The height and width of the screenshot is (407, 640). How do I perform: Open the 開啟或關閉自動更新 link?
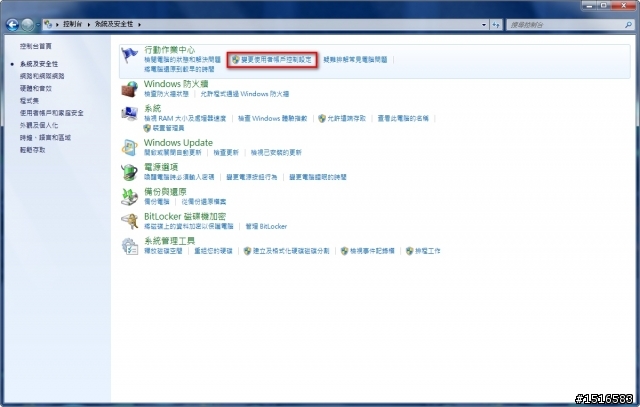tap(173, 152)
